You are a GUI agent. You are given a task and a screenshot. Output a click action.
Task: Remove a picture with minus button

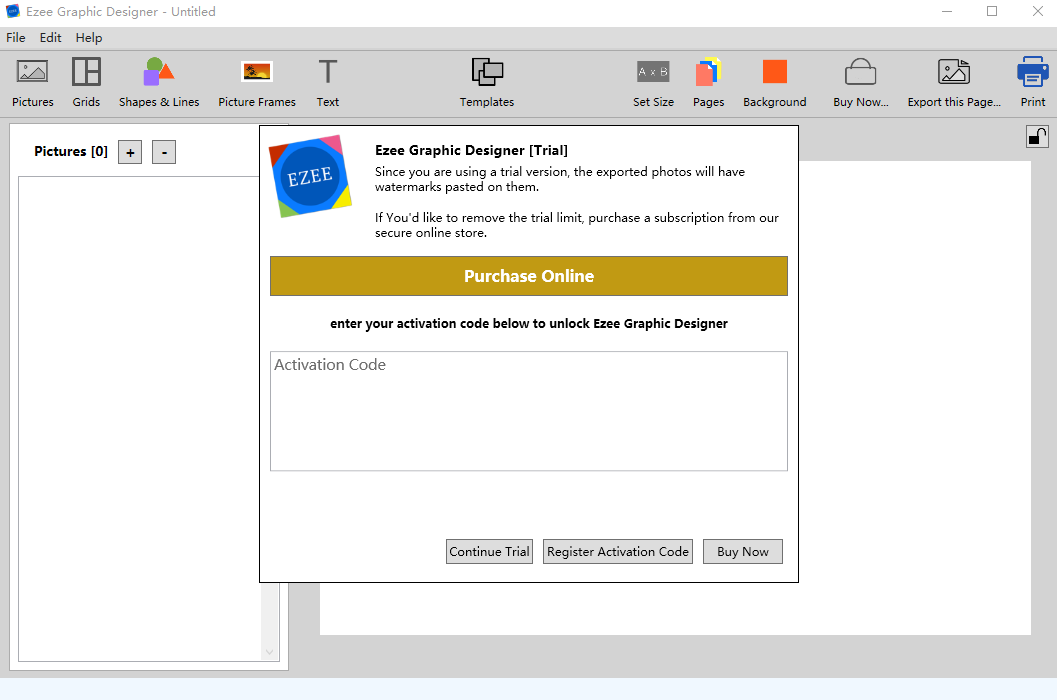coord(164,152)
